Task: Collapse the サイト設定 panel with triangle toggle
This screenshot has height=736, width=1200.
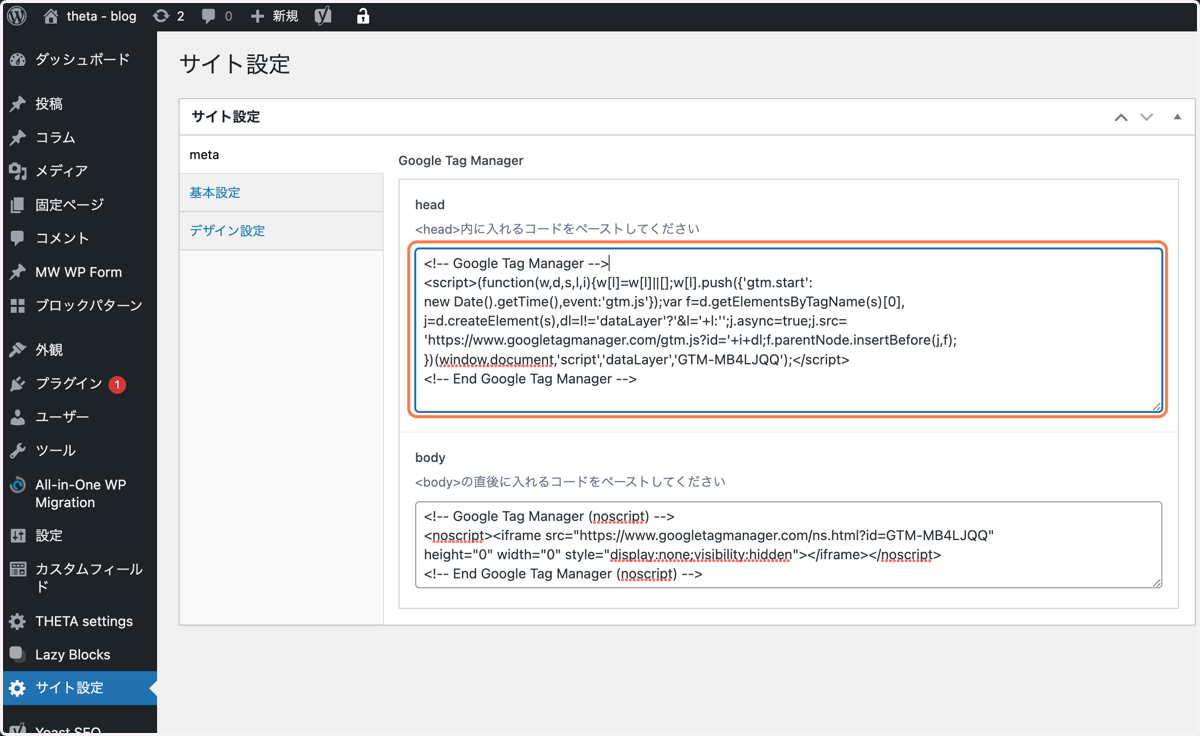Action: 1177,117
